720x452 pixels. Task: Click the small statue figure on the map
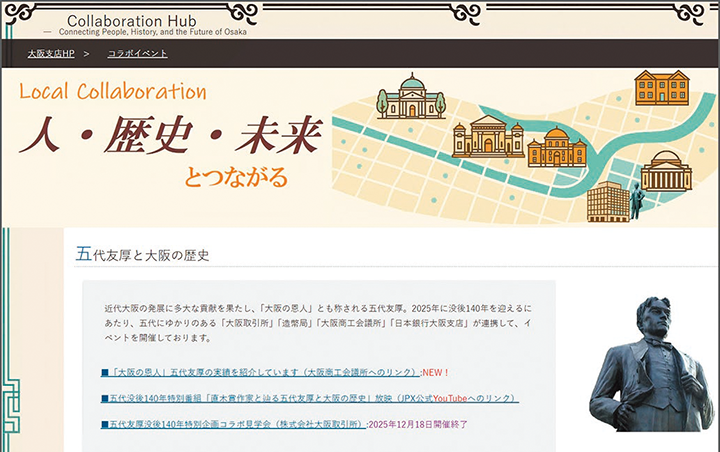636,201
